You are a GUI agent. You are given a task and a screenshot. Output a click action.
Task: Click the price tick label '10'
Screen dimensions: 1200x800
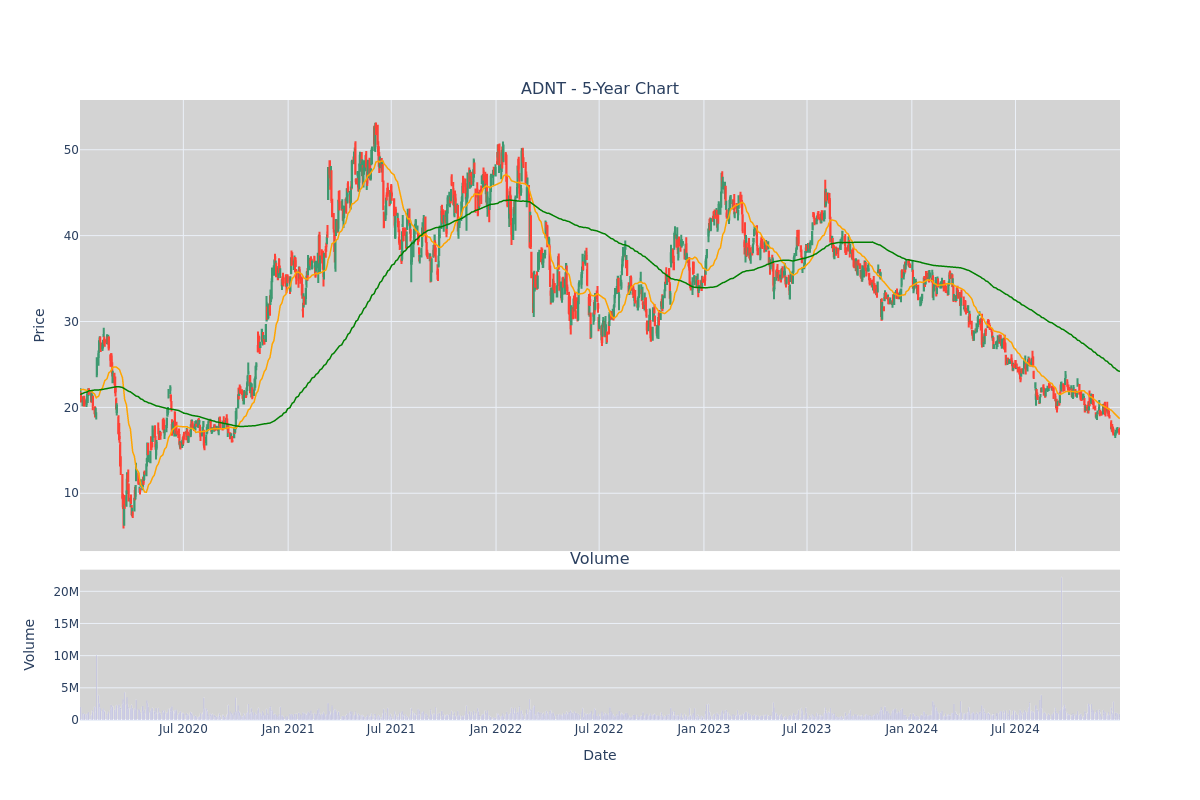[x=71, y=493]
